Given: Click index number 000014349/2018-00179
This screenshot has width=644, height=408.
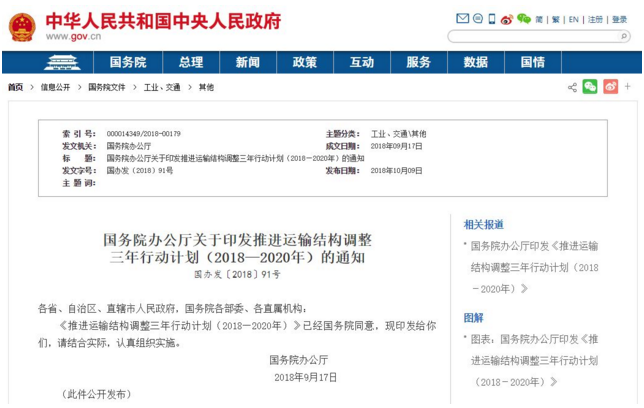Looking at the screenshot, I should 144,134.
